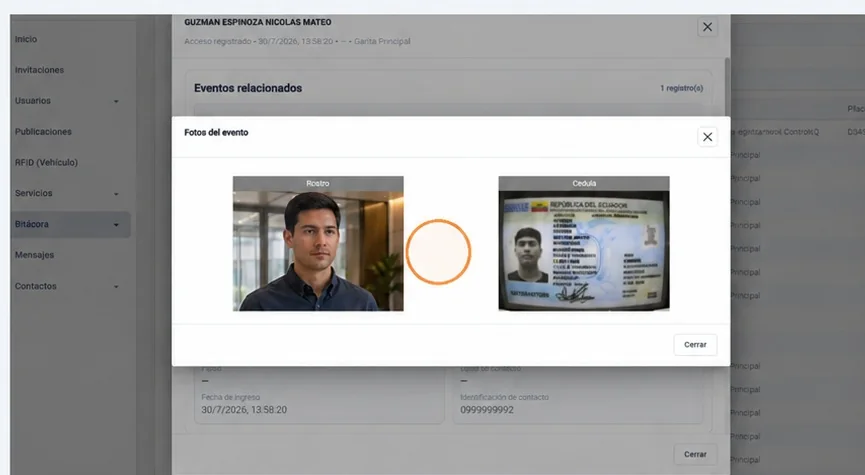Click the dimmed Cerrar button in detail panel

695,454
